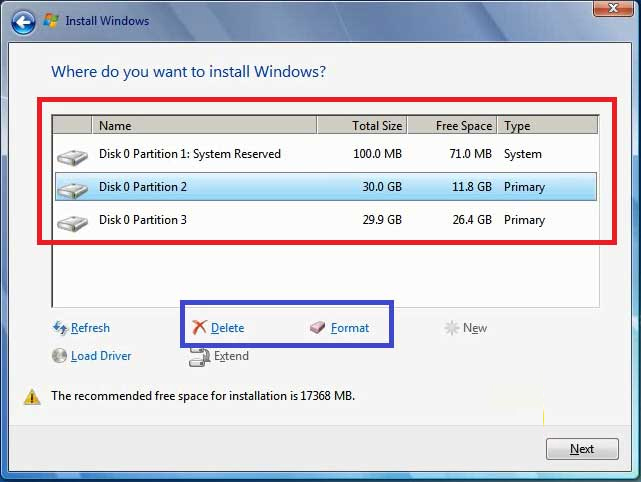Select Disk 0 Partition 1: System Reserved
641x482 pixels.
[x=190, y=154]
